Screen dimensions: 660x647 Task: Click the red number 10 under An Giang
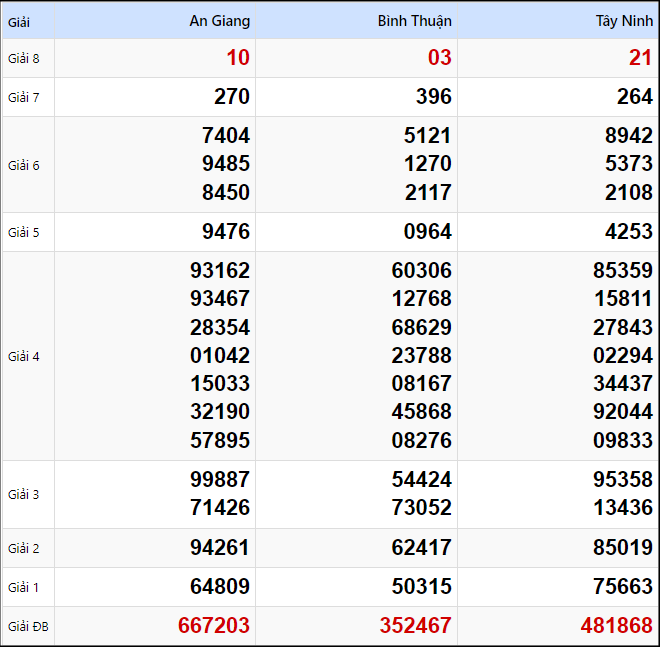tap(238, 58)
